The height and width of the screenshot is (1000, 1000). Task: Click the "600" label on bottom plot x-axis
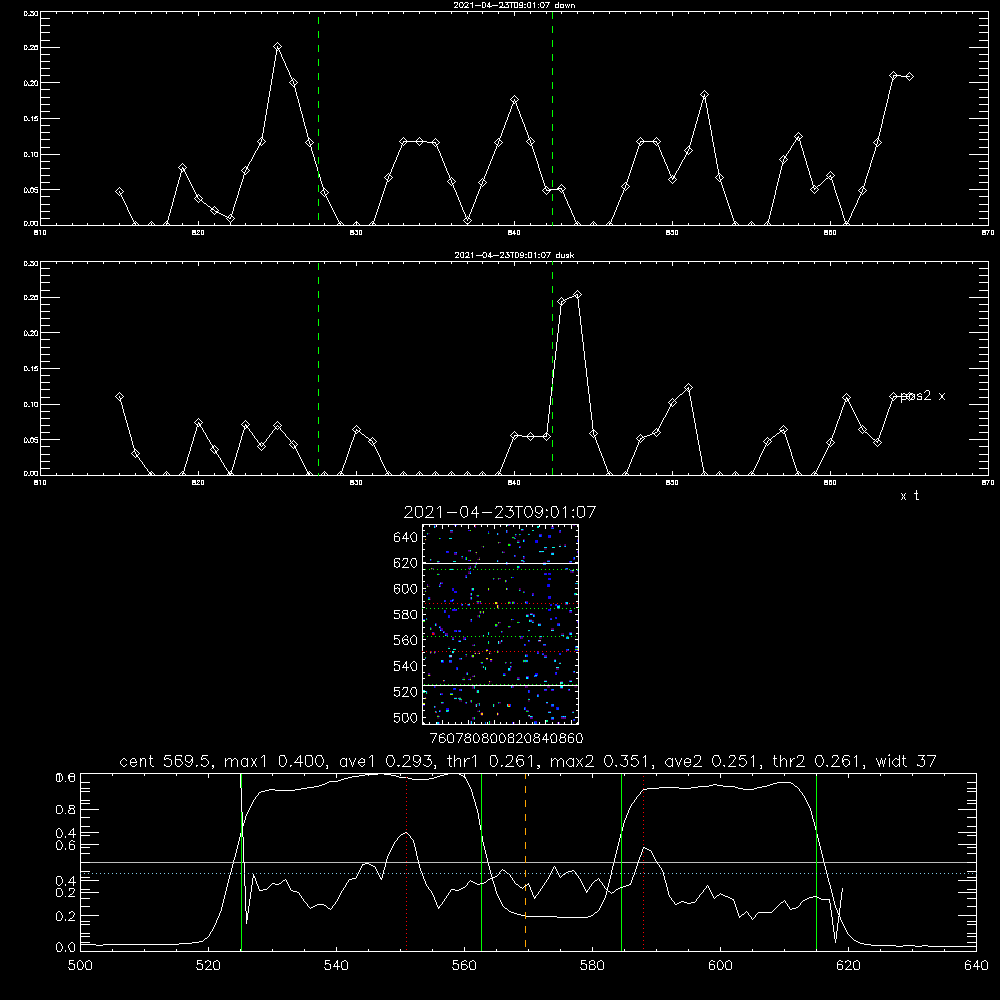point(720,966)
